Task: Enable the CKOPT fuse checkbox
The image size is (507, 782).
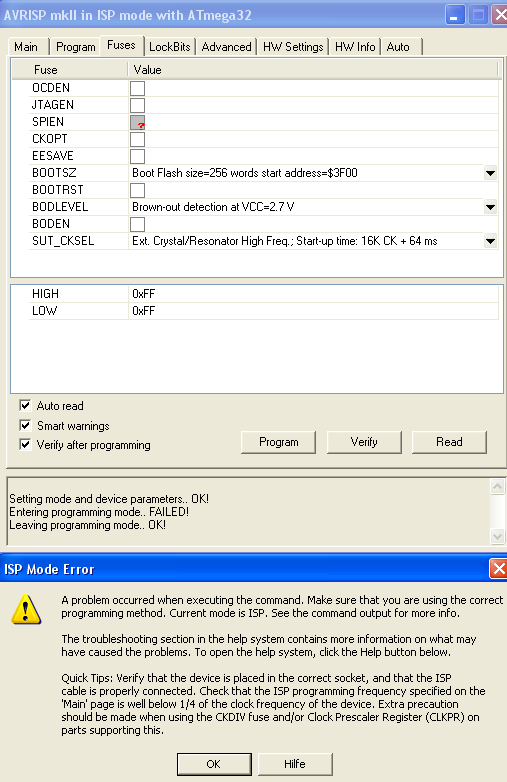Action: (x=138, y=139)
